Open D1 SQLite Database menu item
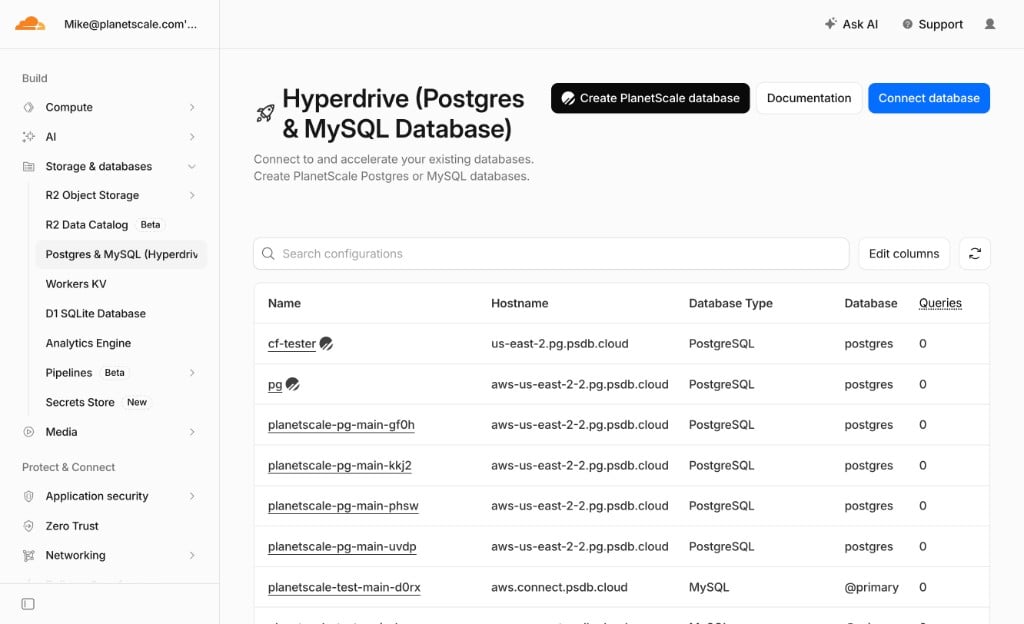 point(95,313)
